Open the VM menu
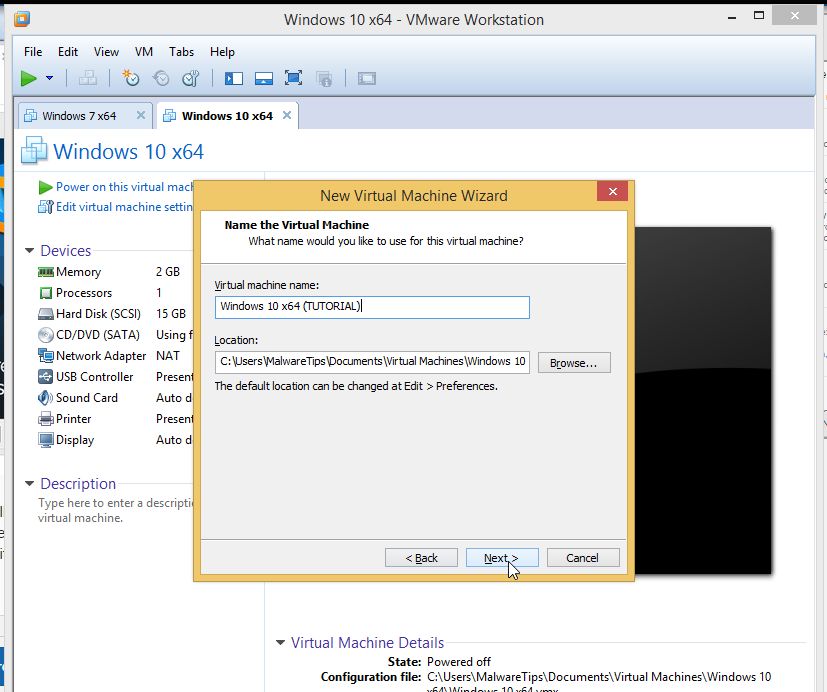Viewport: 827px width, 692px height. point(143,52)
